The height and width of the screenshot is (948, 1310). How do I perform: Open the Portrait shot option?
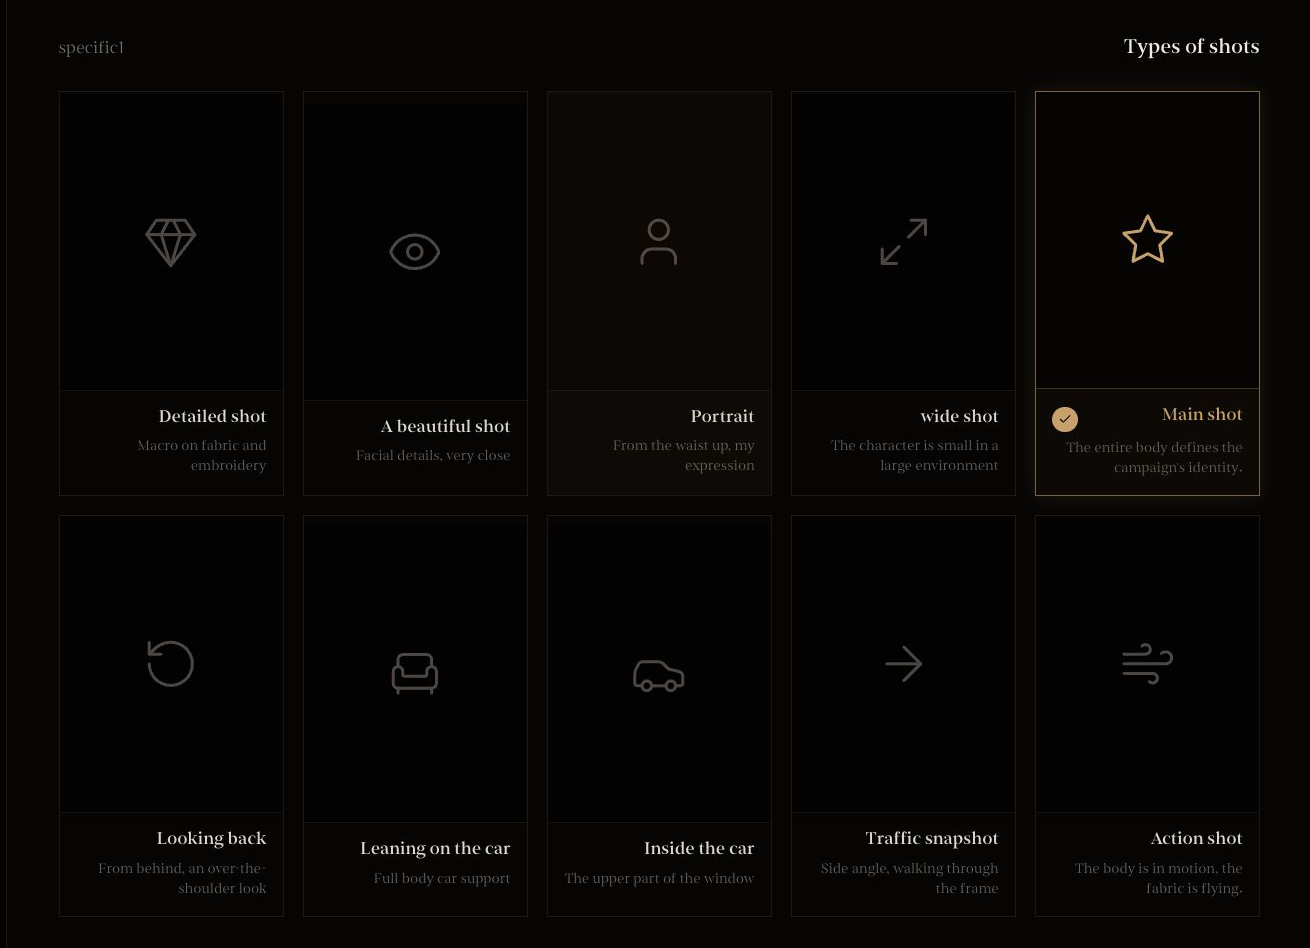tap(659, 293)
